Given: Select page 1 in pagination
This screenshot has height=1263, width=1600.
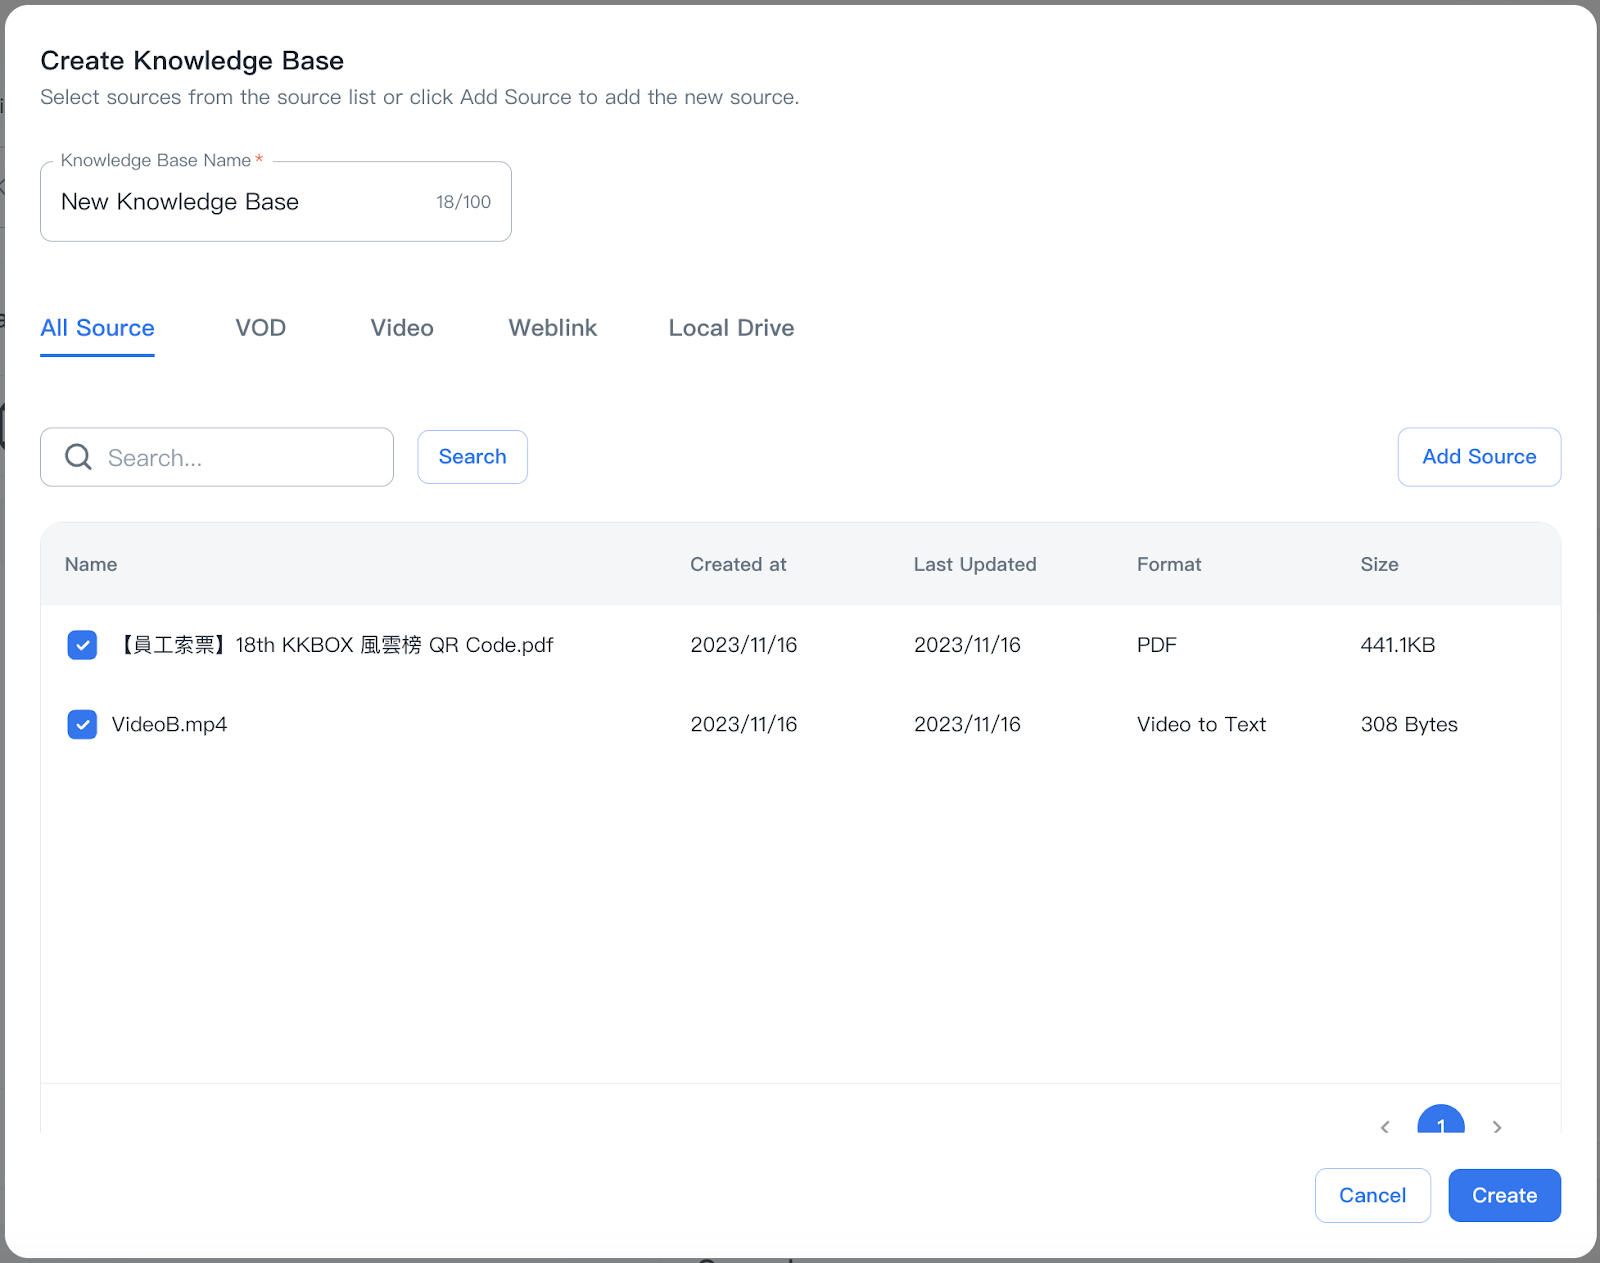Looking at the screenshot, I should click(1441, 1127).
